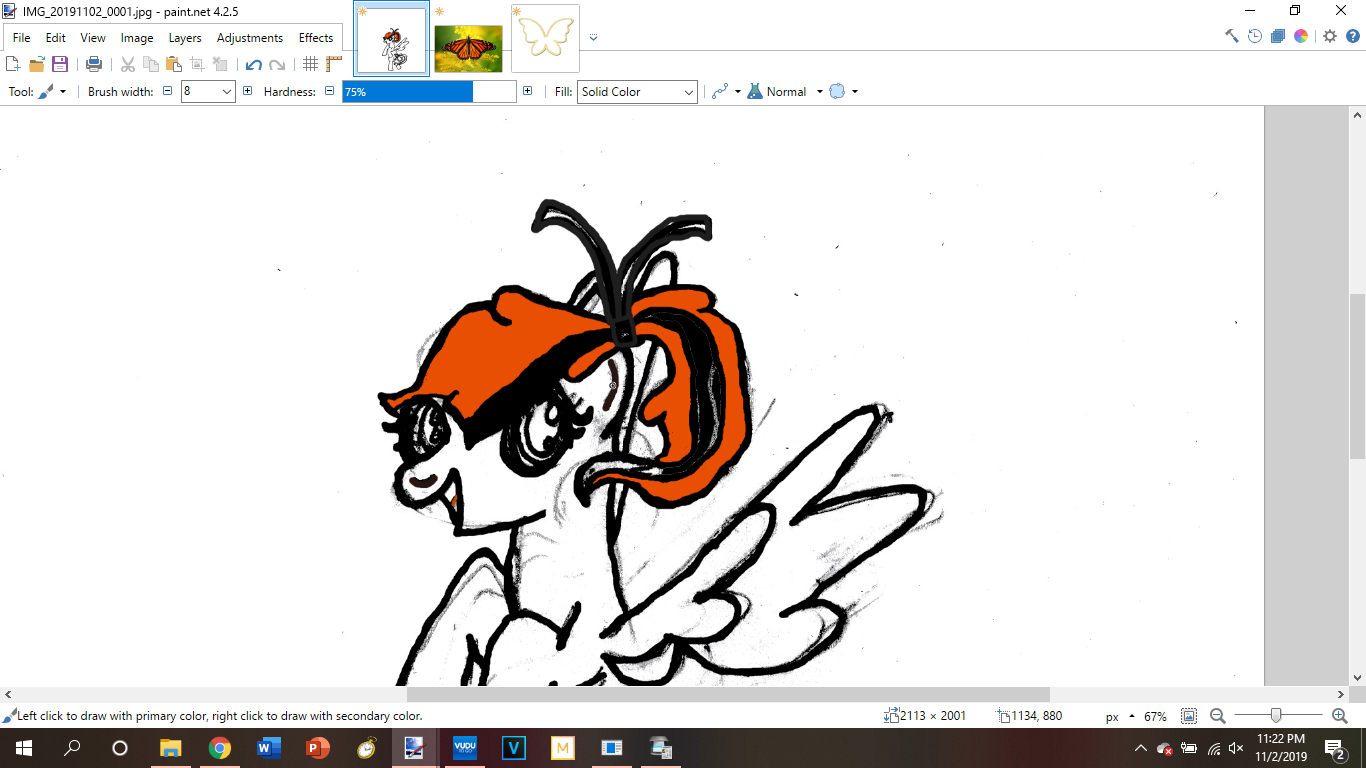Click the Undo arrow icon
Image resolution: width=1366 pixels, height=768 pixels.
click(253, 64)
